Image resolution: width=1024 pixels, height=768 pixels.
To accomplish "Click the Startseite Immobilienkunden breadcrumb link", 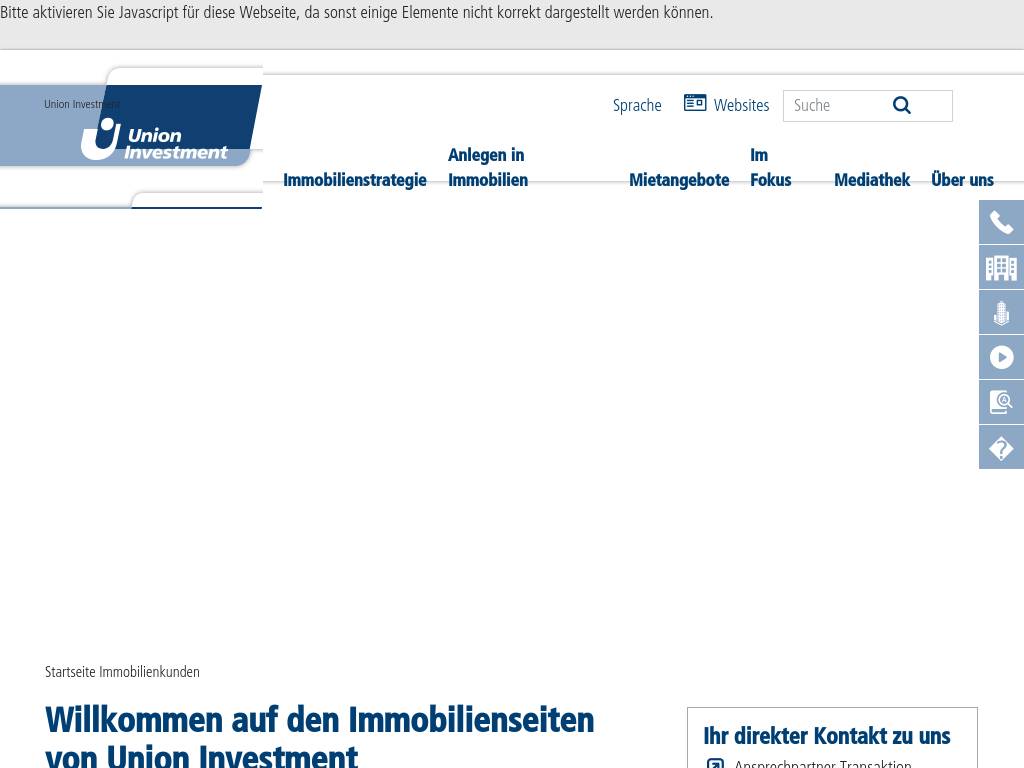I will [x=122, y=672].
